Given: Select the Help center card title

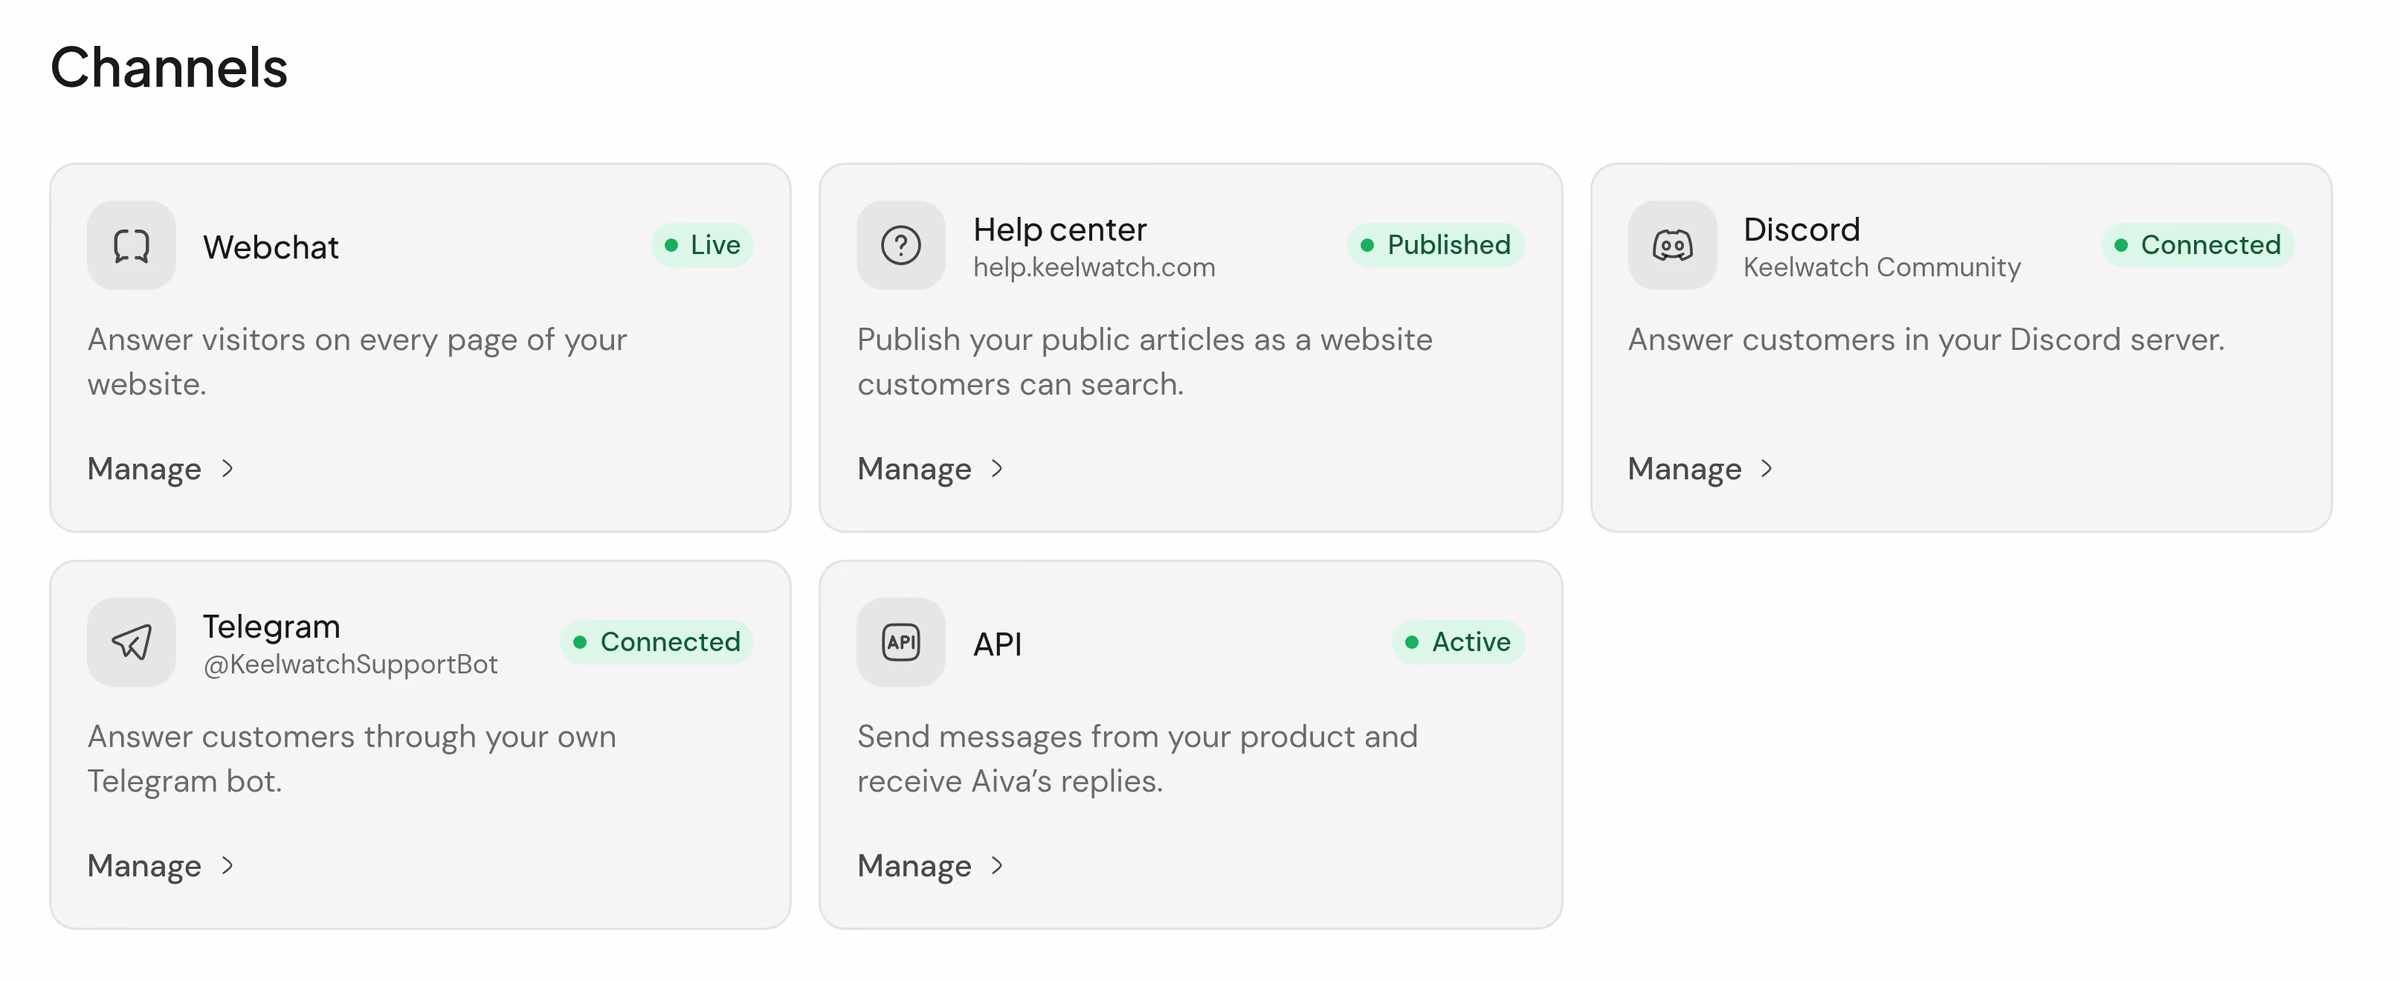Looking at the screenshot, I should (x=1060, y=229).
